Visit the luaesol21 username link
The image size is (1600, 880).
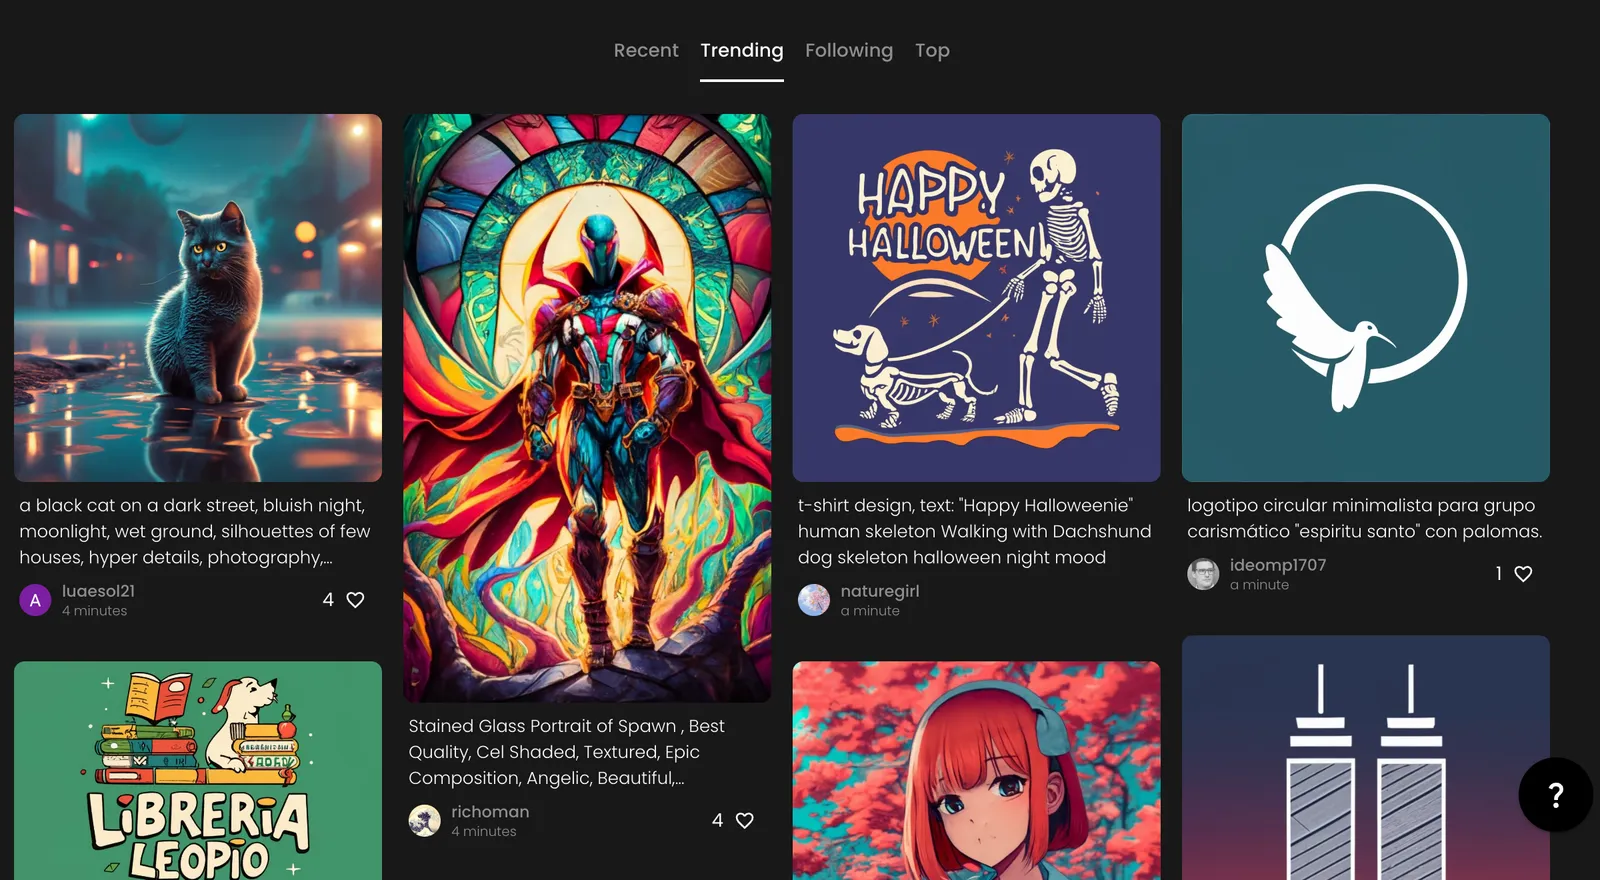pos(98,591)
